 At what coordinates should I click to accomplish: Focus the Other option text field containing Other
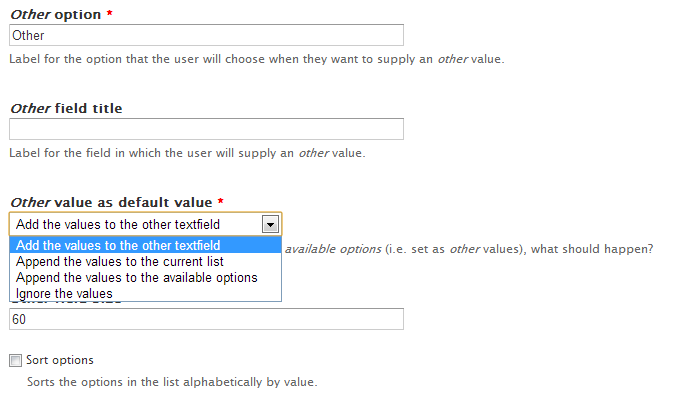[206, 35]
